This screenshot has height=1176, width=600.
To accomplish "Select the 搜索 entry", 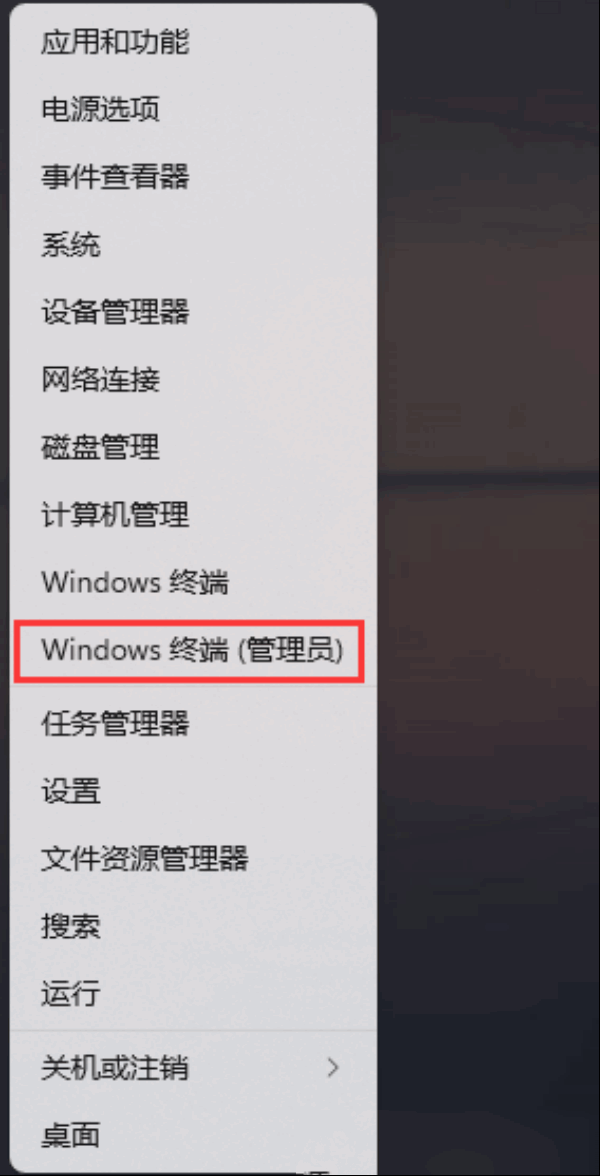I will (x=193, y=927).
